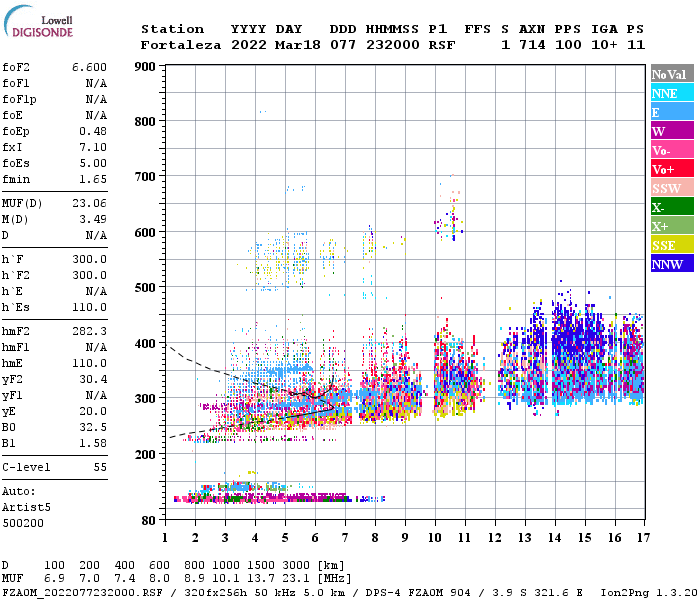This screenshot has width=700, height=600.
Task: Click the 500200 version number
Action: (x=23, y=523)
